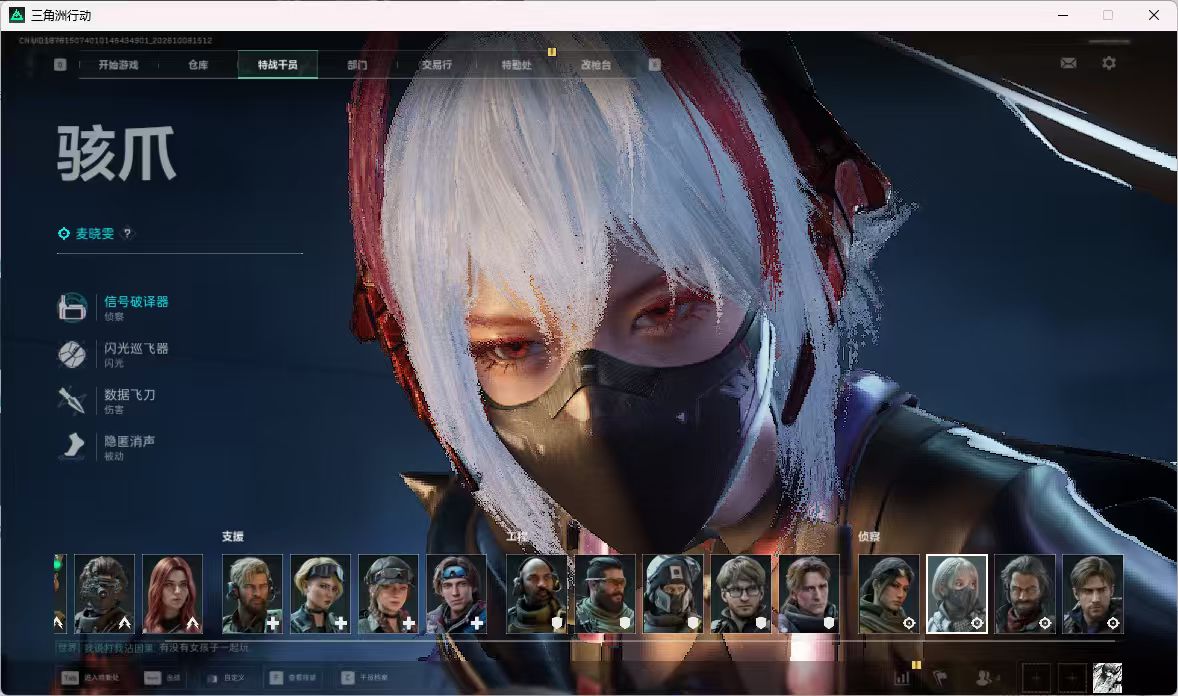Click the question mark beside 麦晓雯
This screenshot has width=1178, height=696.
(127, 233)
